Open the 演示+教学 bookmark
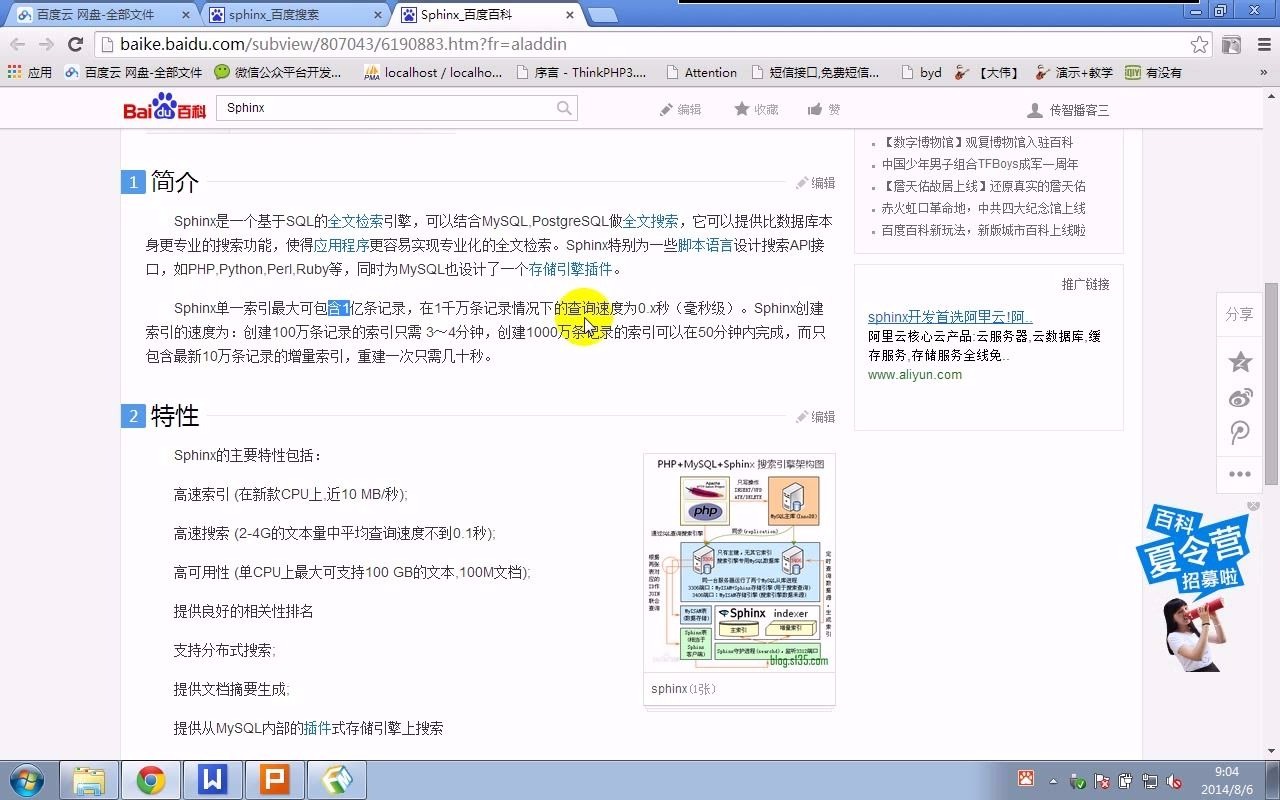 tap(1073, 72)
